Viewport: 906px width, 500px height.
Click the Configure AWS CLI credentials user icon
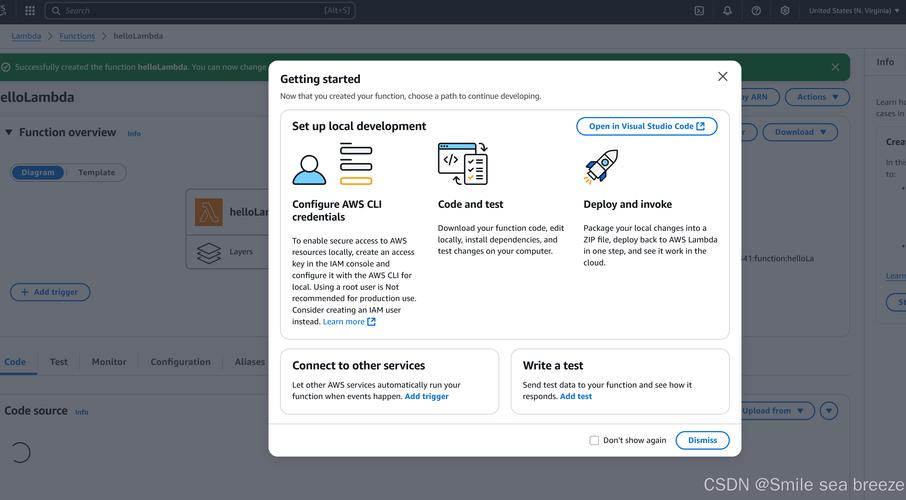click(x=309, y=169)
